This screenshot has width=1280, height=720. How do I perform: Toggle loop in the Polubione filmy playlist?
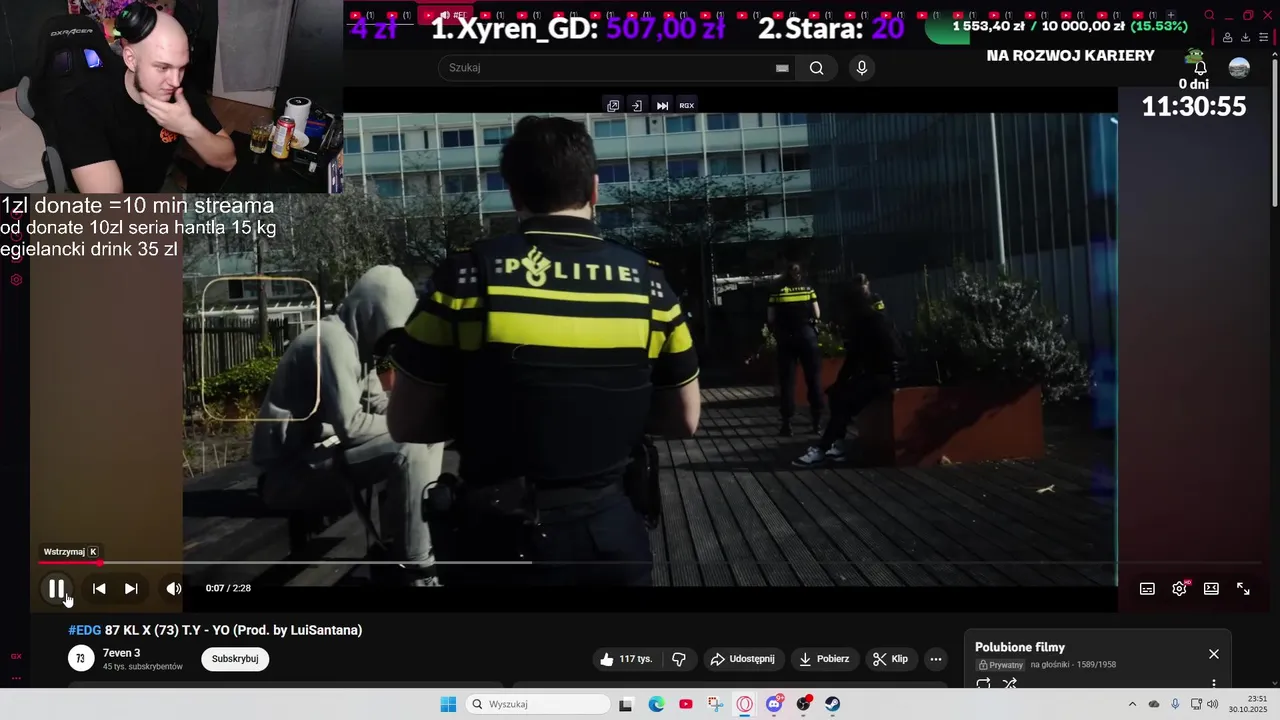pos(983,684)
